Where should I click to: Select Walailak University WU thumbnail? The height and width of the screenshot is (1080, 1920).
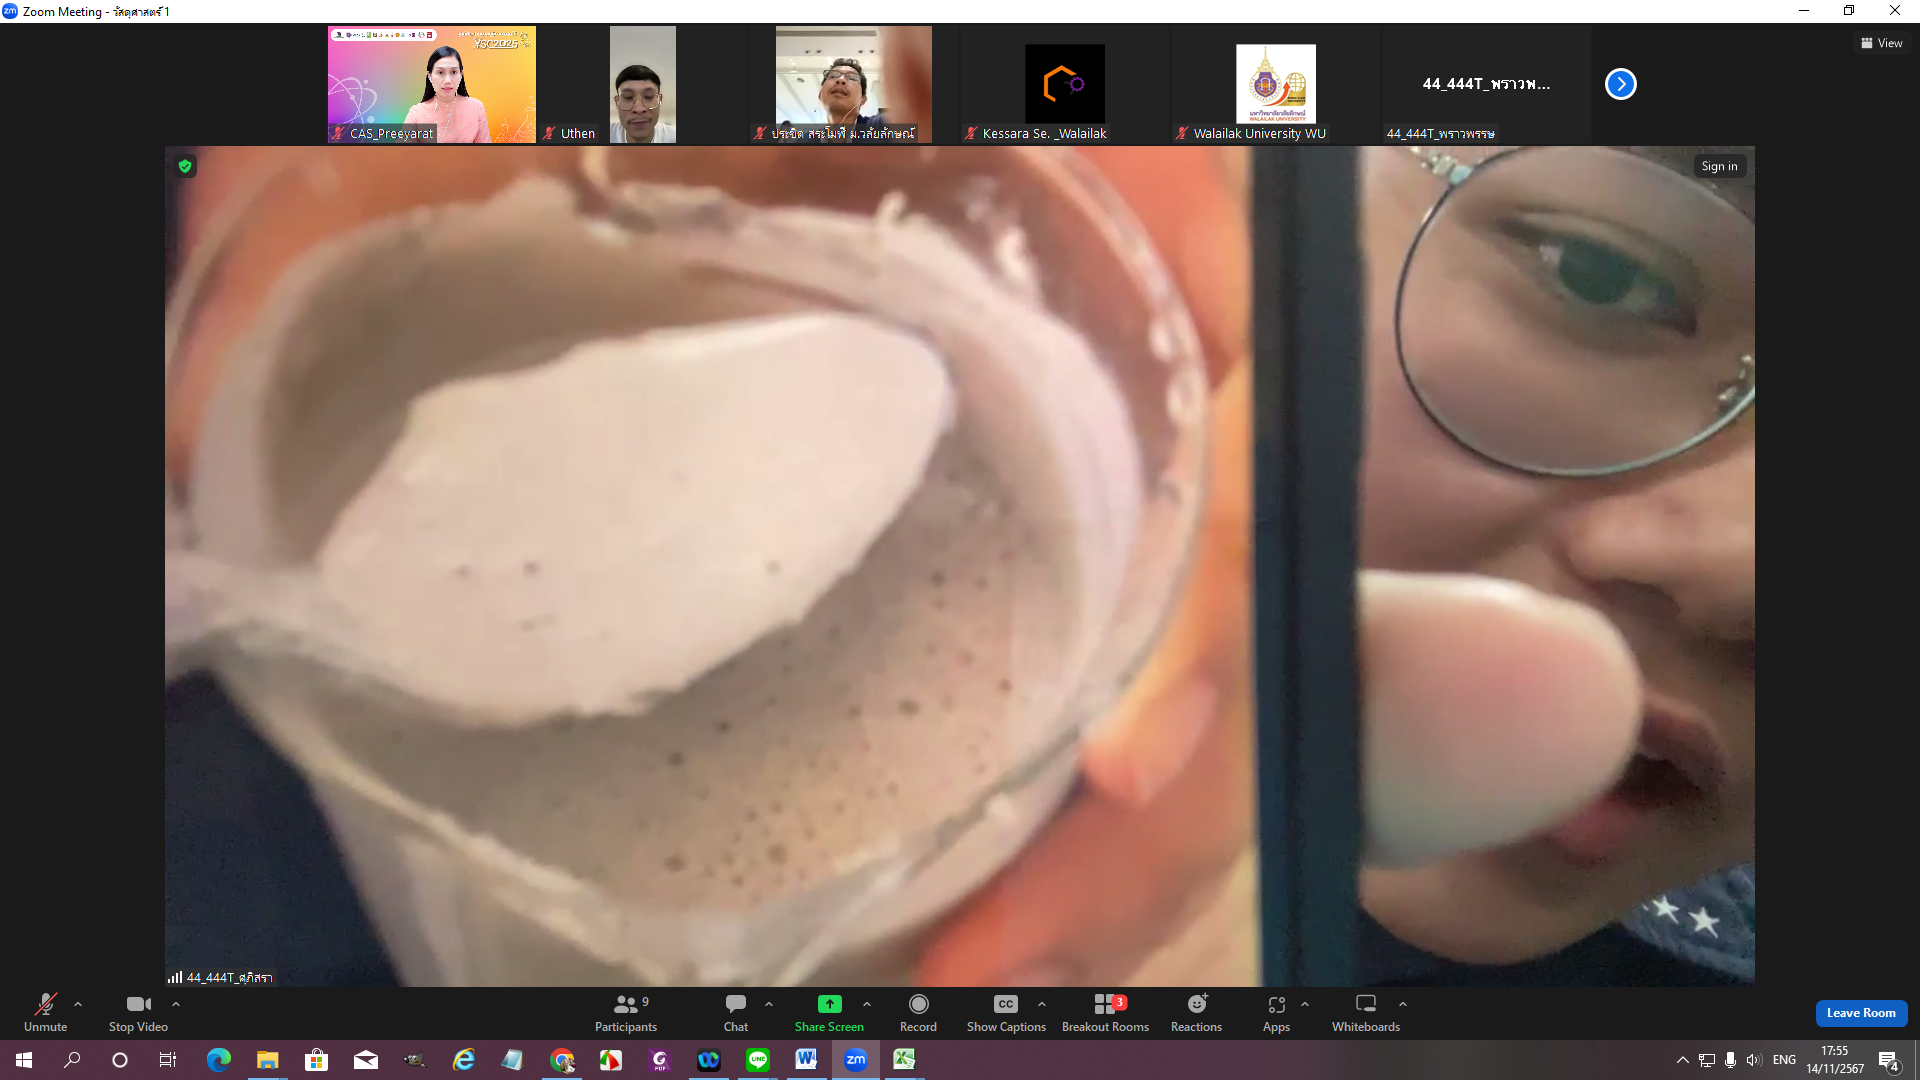(x=1275, y=84)
